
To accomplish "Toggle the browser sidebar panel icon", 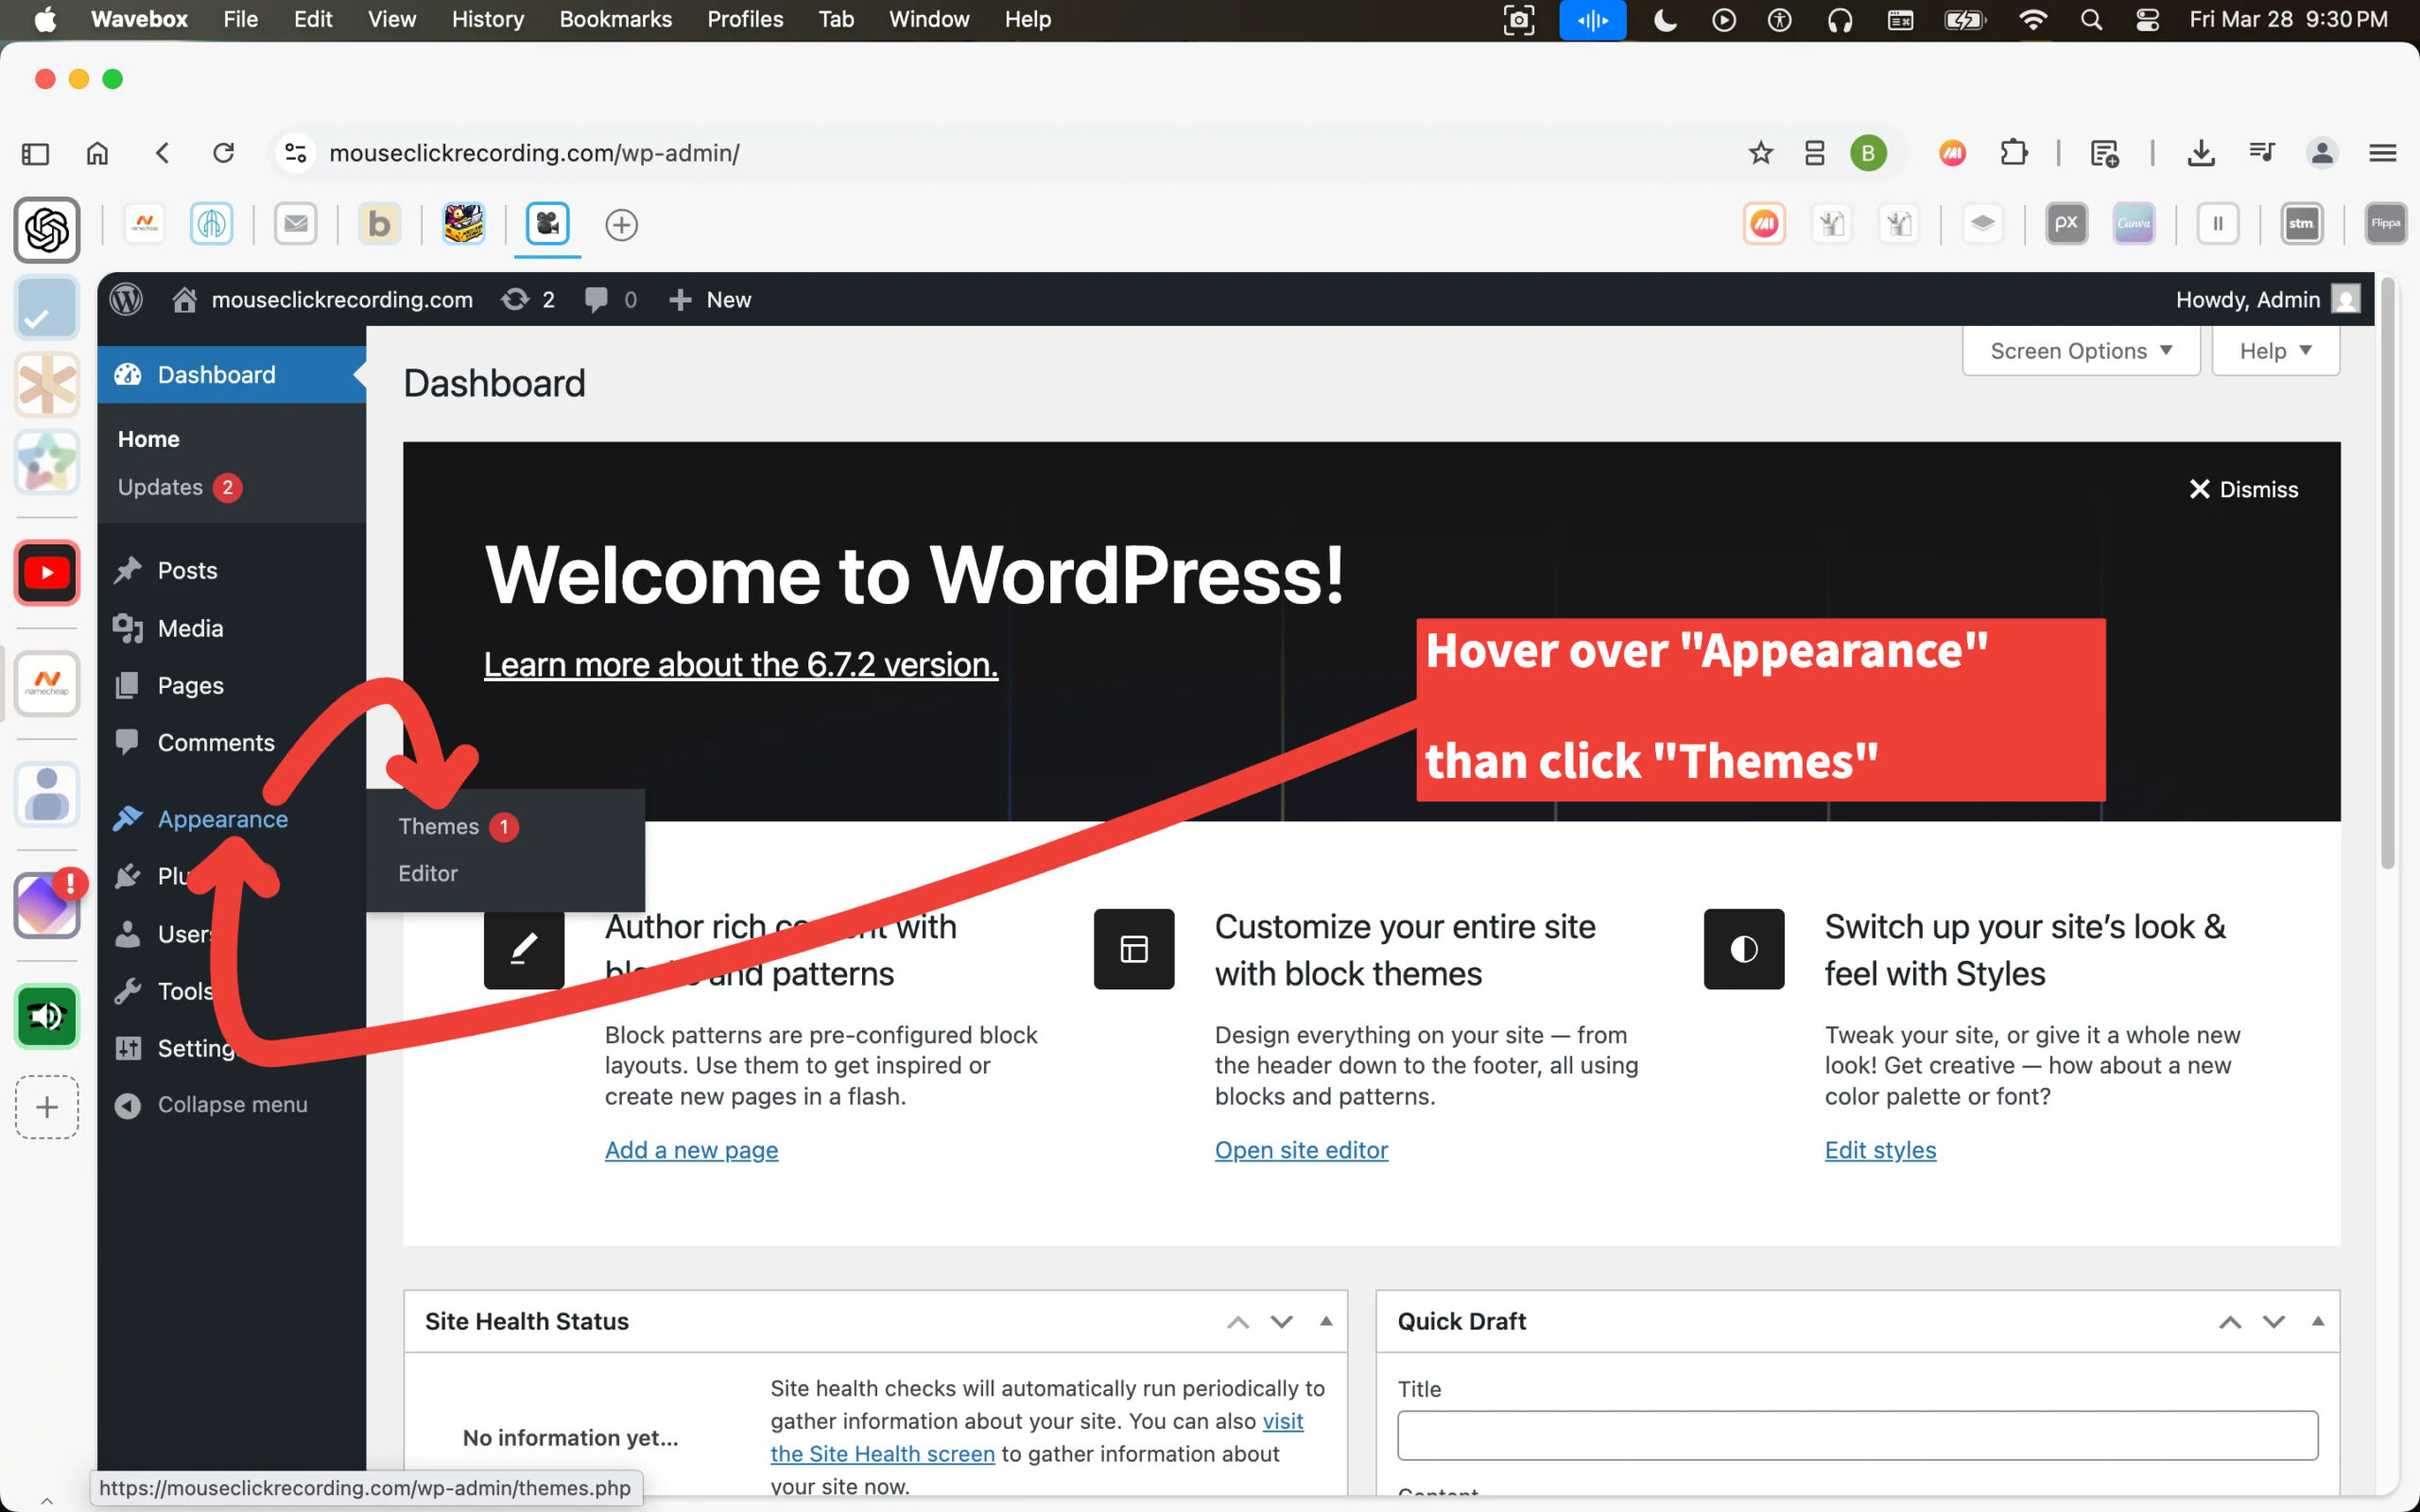I will (x=35, y=153).
